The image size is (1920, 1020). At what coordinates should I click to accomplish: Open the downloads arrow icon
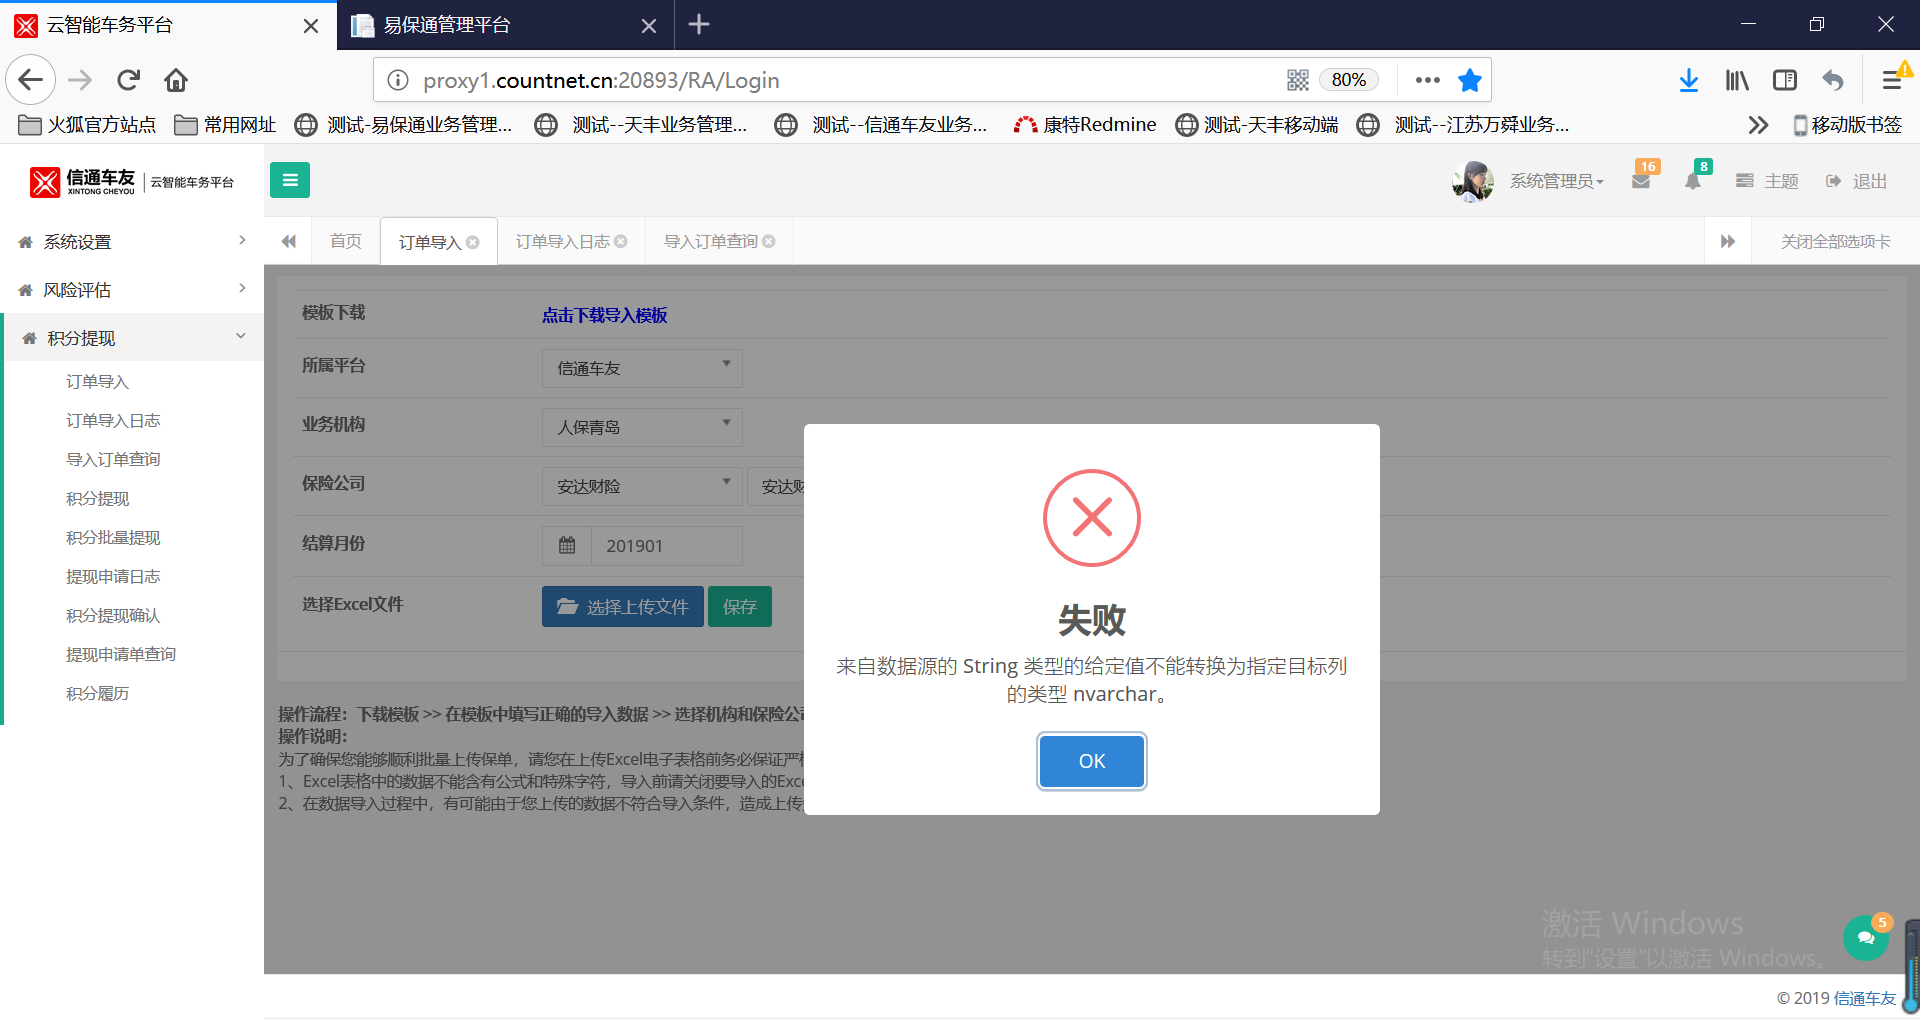click(x=1689, y=80)
